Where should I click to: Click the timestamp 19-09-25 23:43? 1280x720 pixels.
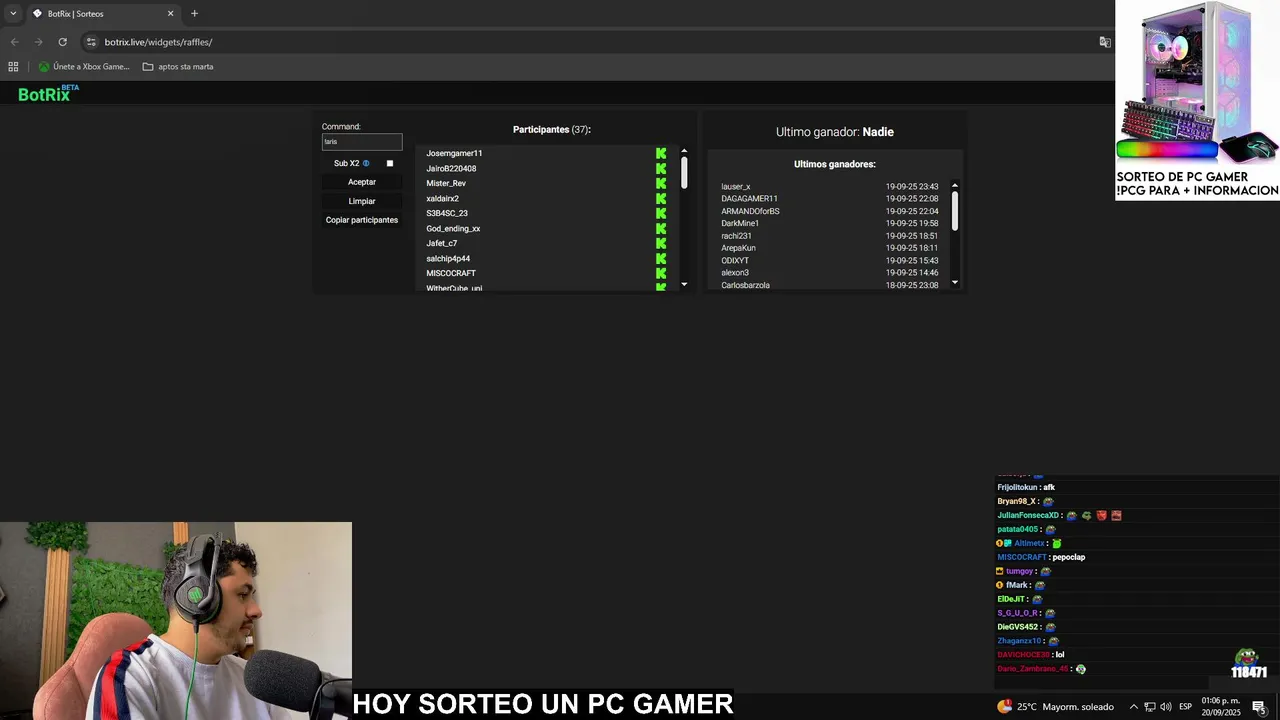coord(912,187)
